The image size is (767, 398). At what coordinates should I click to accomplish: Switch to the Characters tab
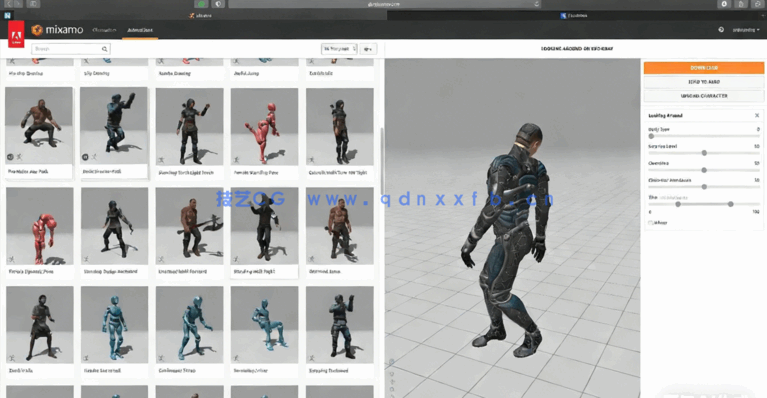pos(104,30)
